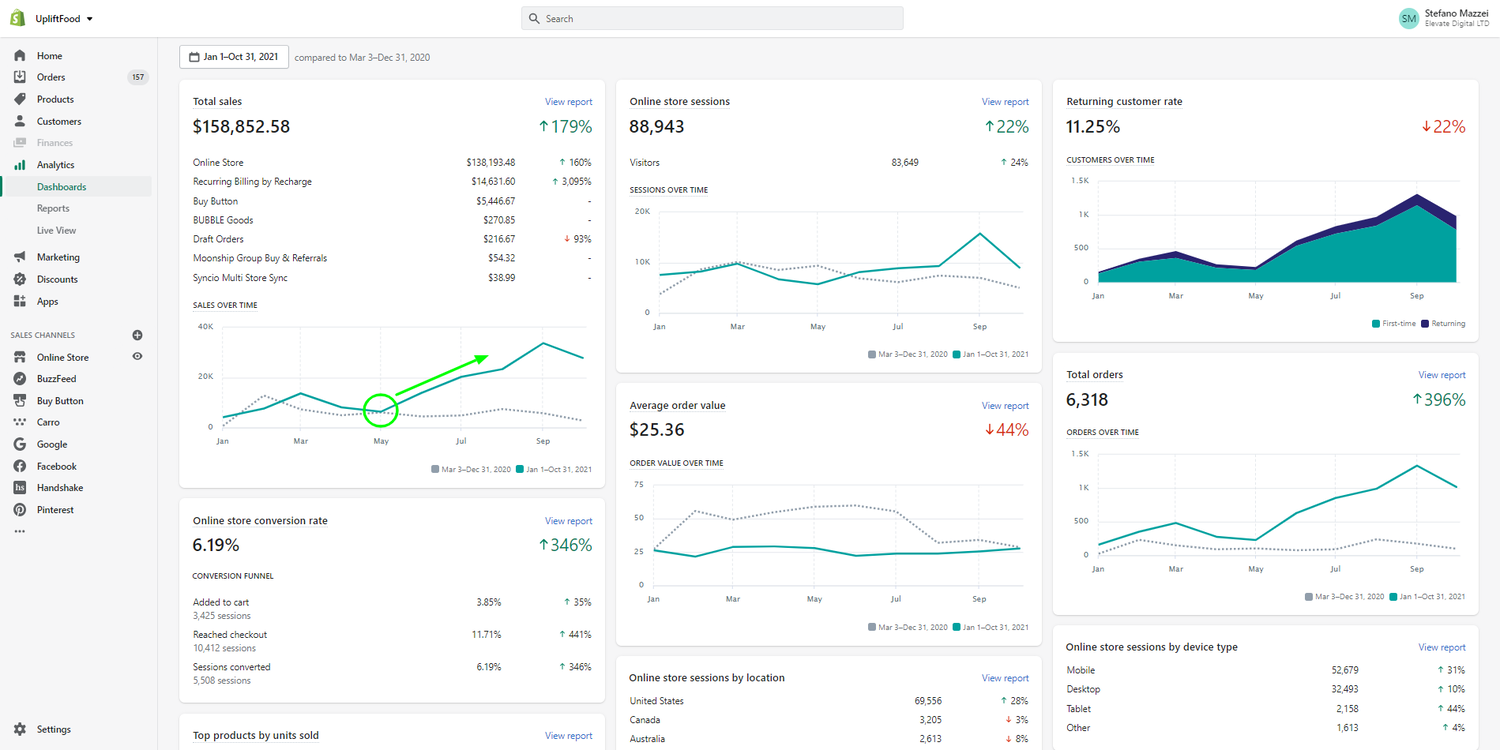View report for sessions by location
The height and width of the screenshot is (750, 1500).
pyautogui.click(x=1005, y=678)
